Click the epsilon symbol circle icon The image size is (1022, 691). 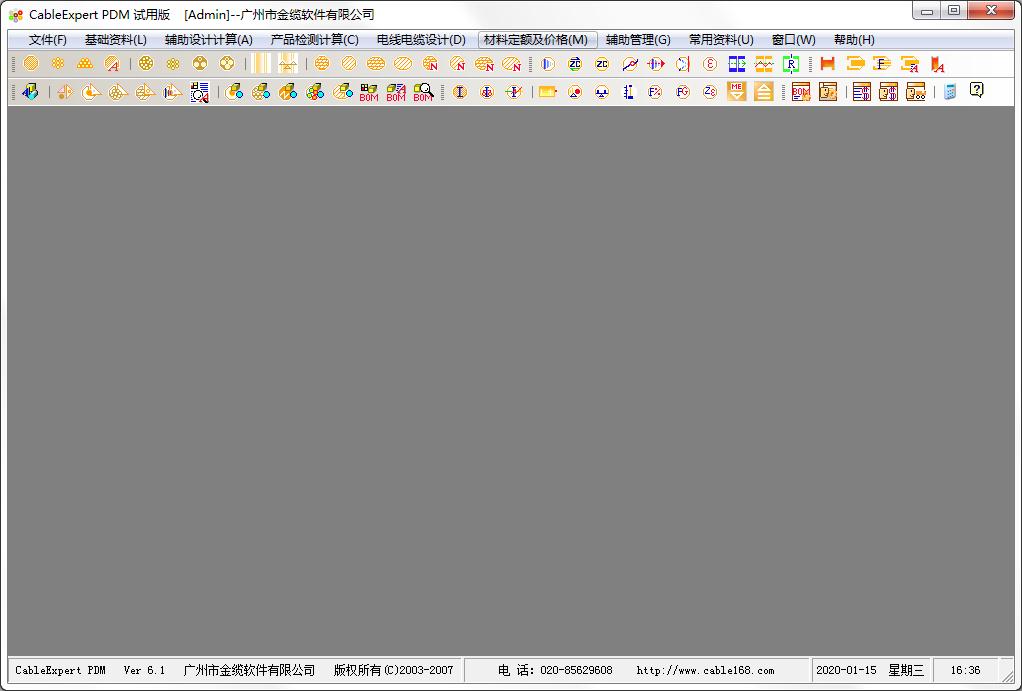710,64
